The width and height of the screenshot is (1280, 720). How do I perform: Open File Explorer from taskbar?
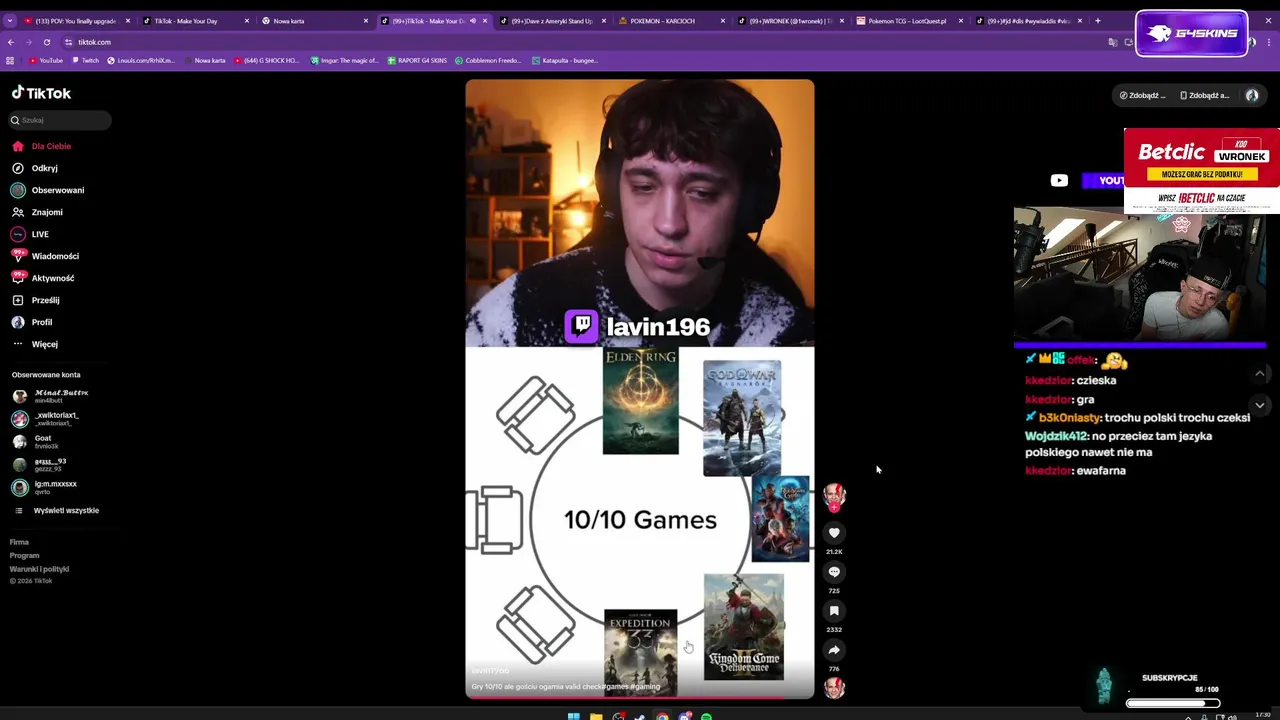pyautogui.click(x=596, y=716)
